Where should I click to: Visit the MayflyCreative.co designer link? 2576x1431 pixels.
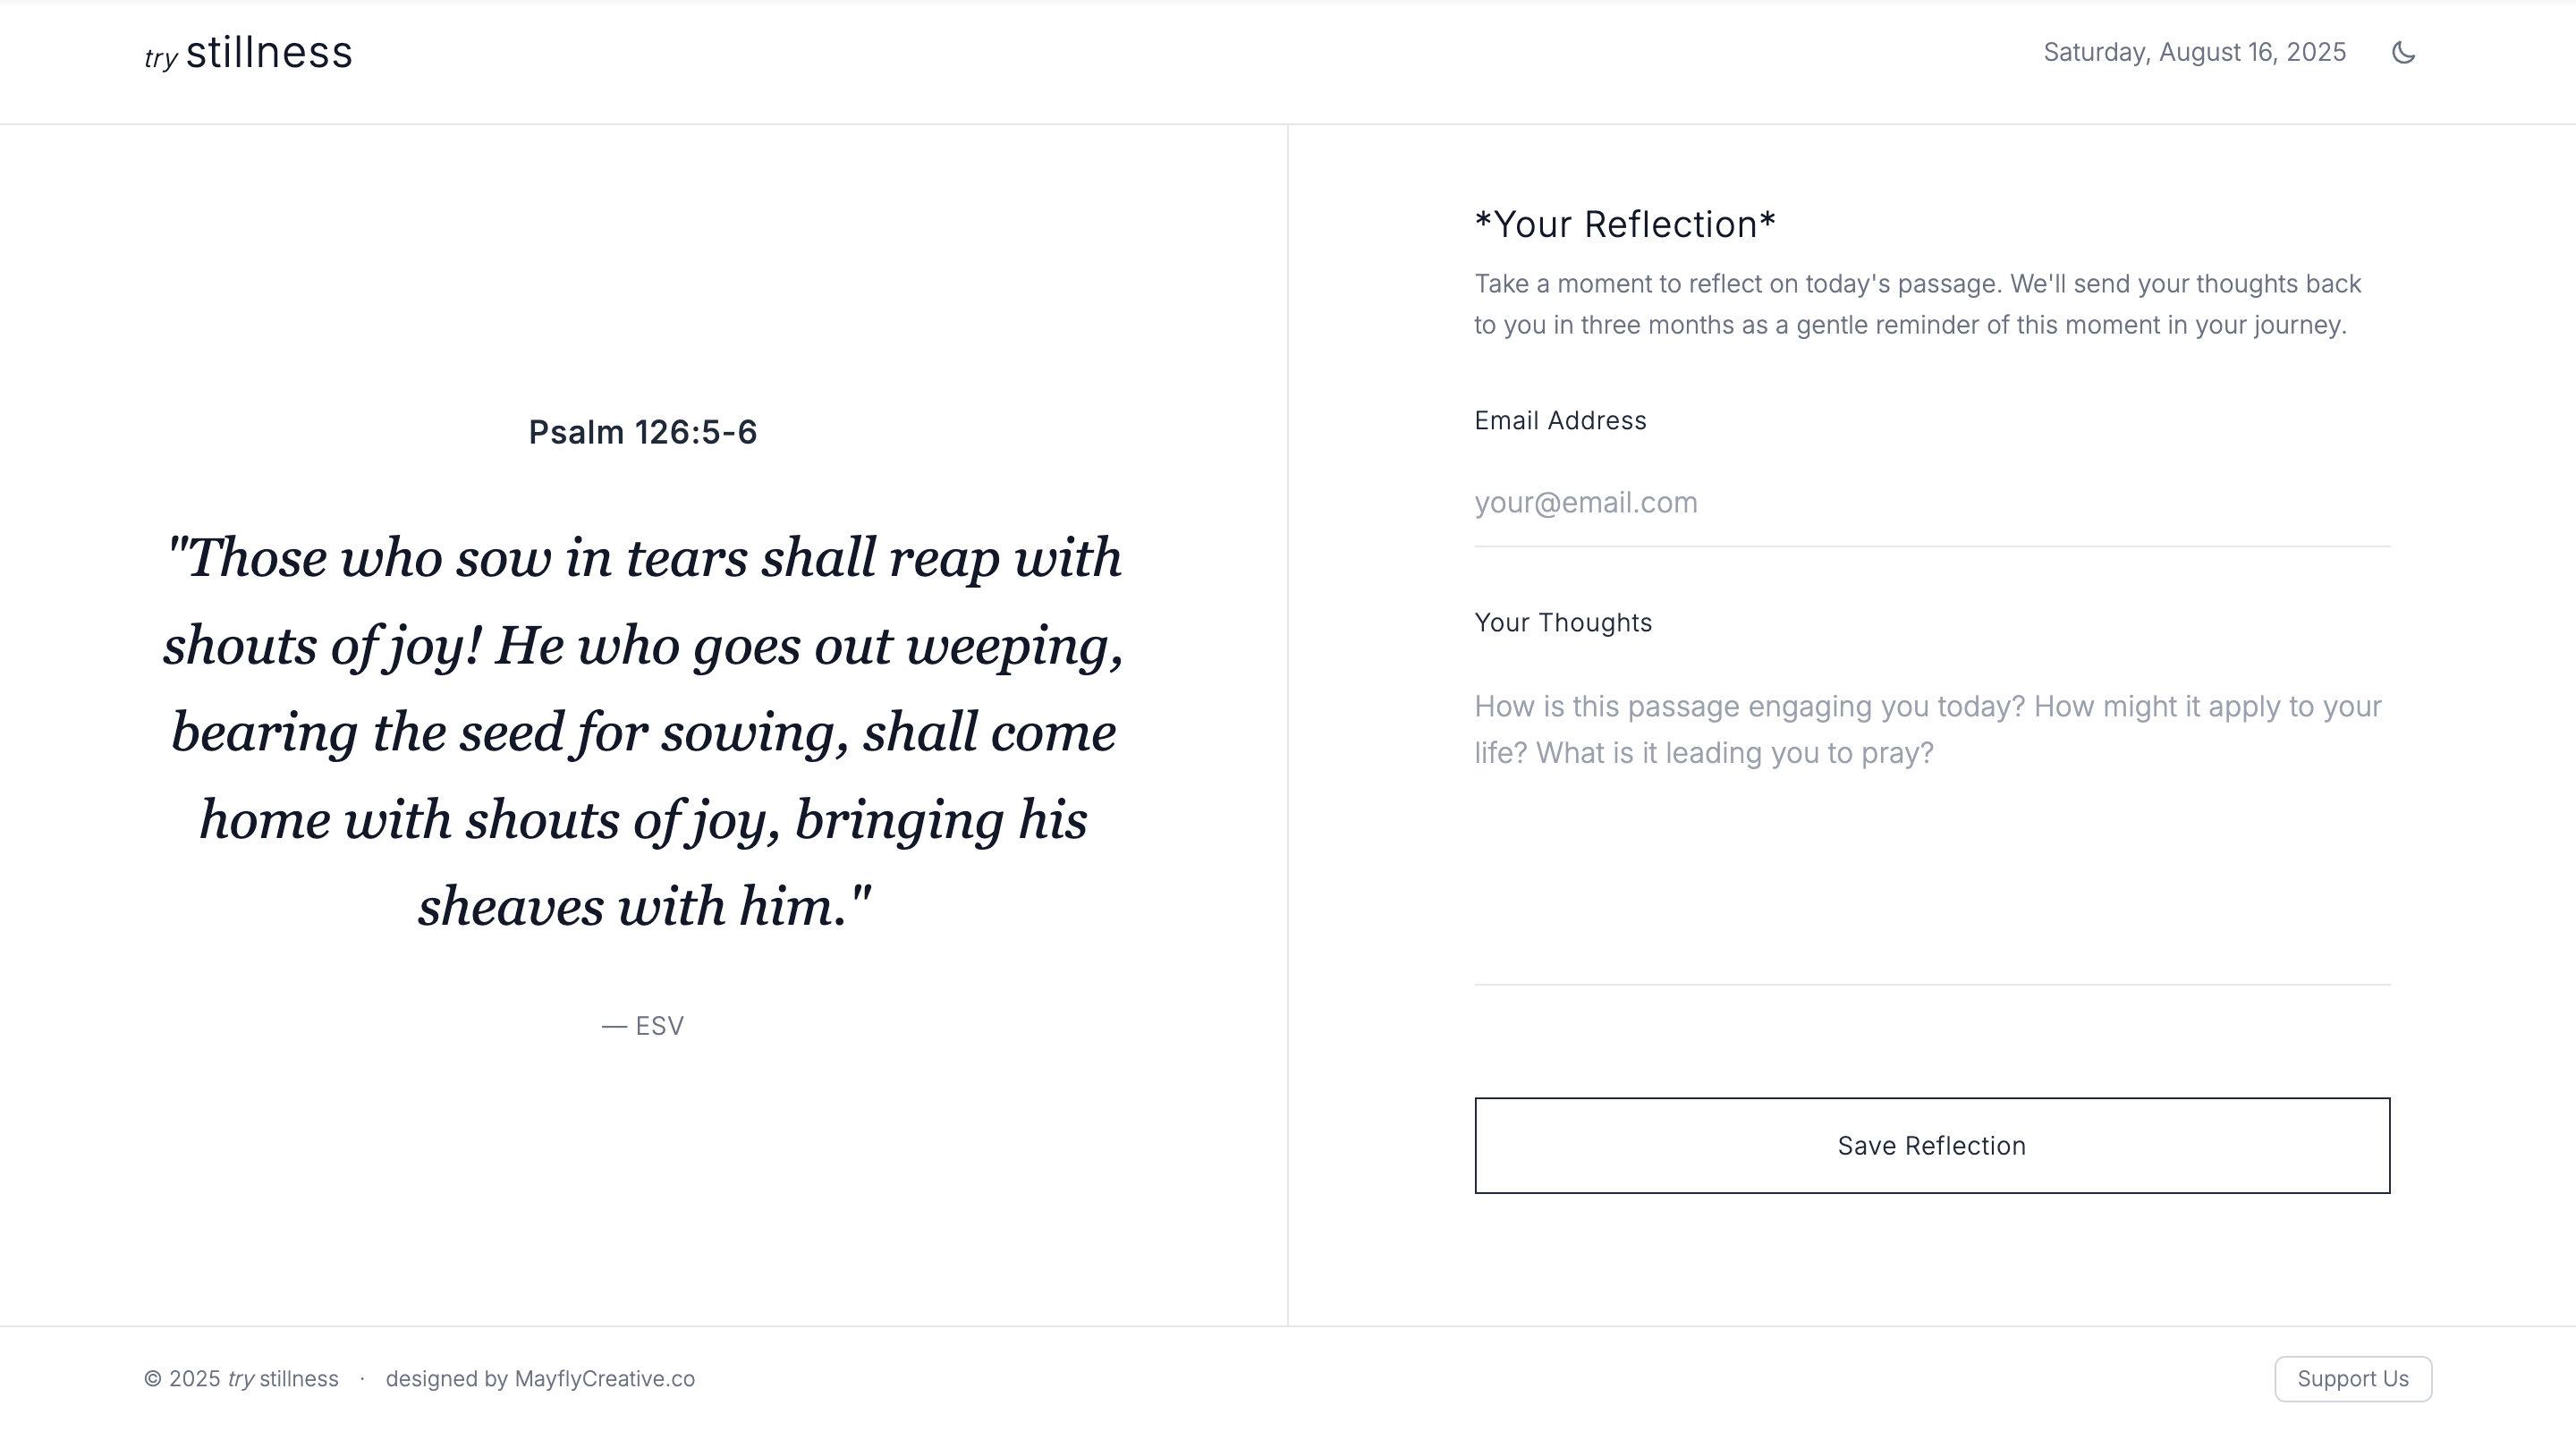click(x=604, y=1379)
